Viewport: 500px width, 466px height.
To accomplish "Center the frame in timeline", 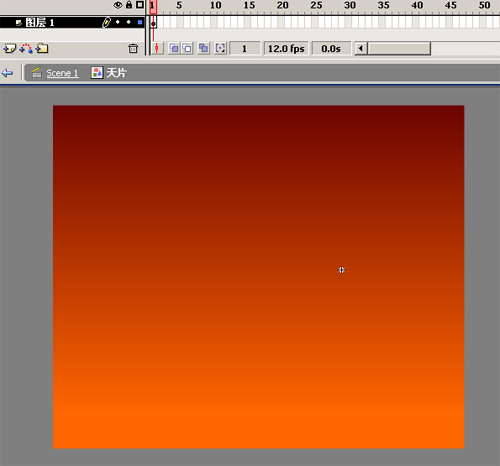I will 157,49.
